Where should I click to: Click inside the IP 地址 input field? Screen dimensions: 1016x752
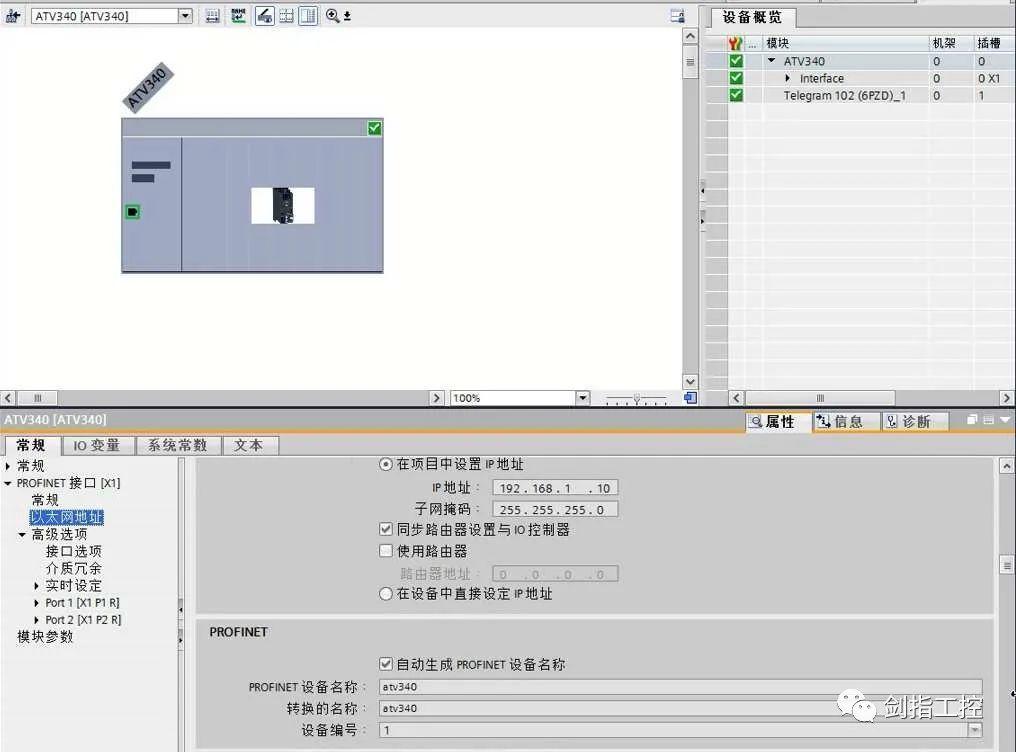coord(555,487)
